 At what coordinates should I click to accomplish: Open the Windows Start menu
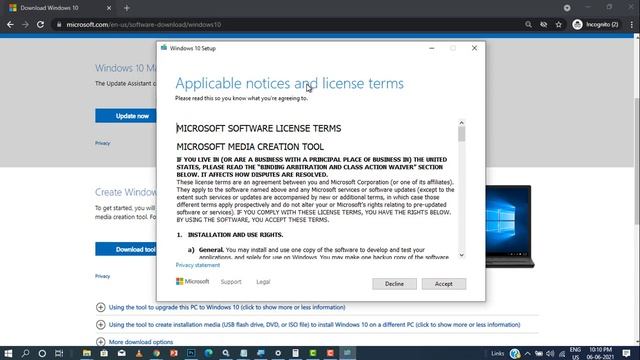click(8, 353)
